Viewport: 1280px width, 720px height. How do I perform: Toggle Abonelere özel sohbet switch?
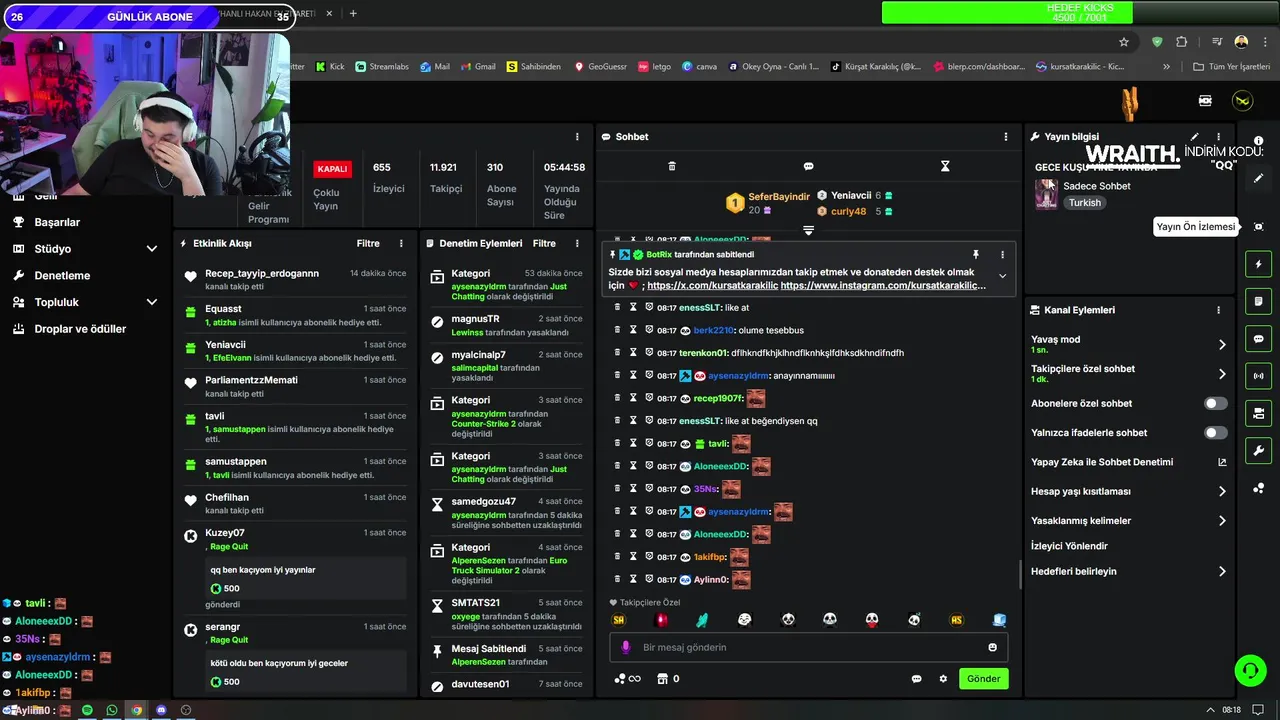(1215, 404)
